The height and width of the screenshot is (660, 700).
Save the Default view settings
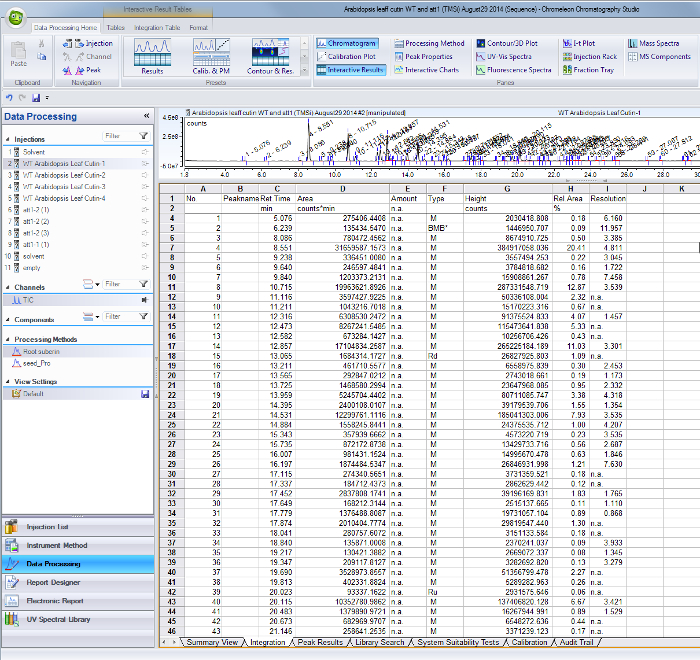tap(147, 394)
